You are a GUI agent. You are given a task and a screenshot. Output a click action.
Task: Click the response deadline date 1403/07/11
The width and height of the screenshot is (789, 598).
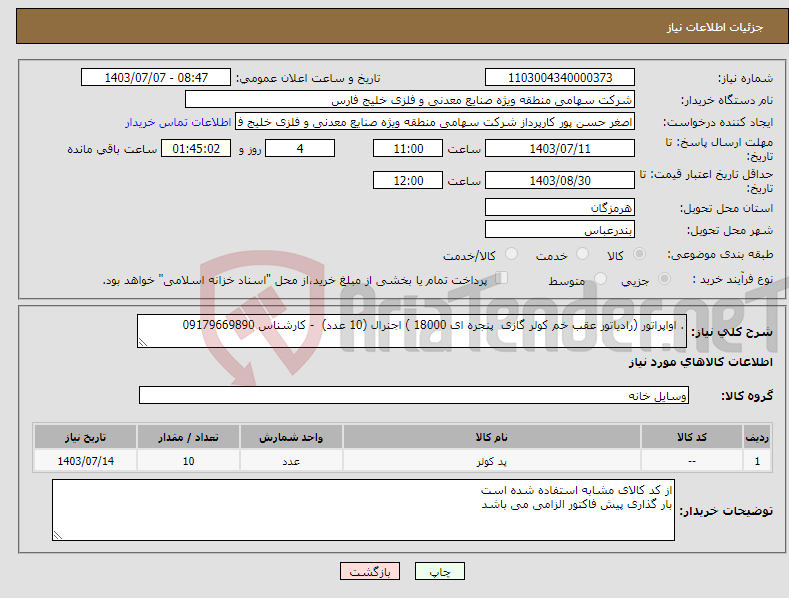[560, 148]
